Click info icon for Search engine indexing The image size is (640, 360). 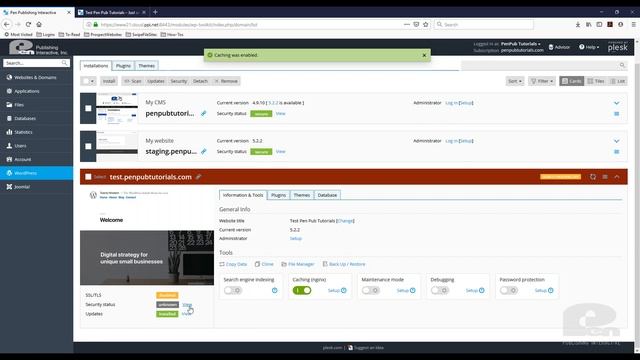coord(275,291)
